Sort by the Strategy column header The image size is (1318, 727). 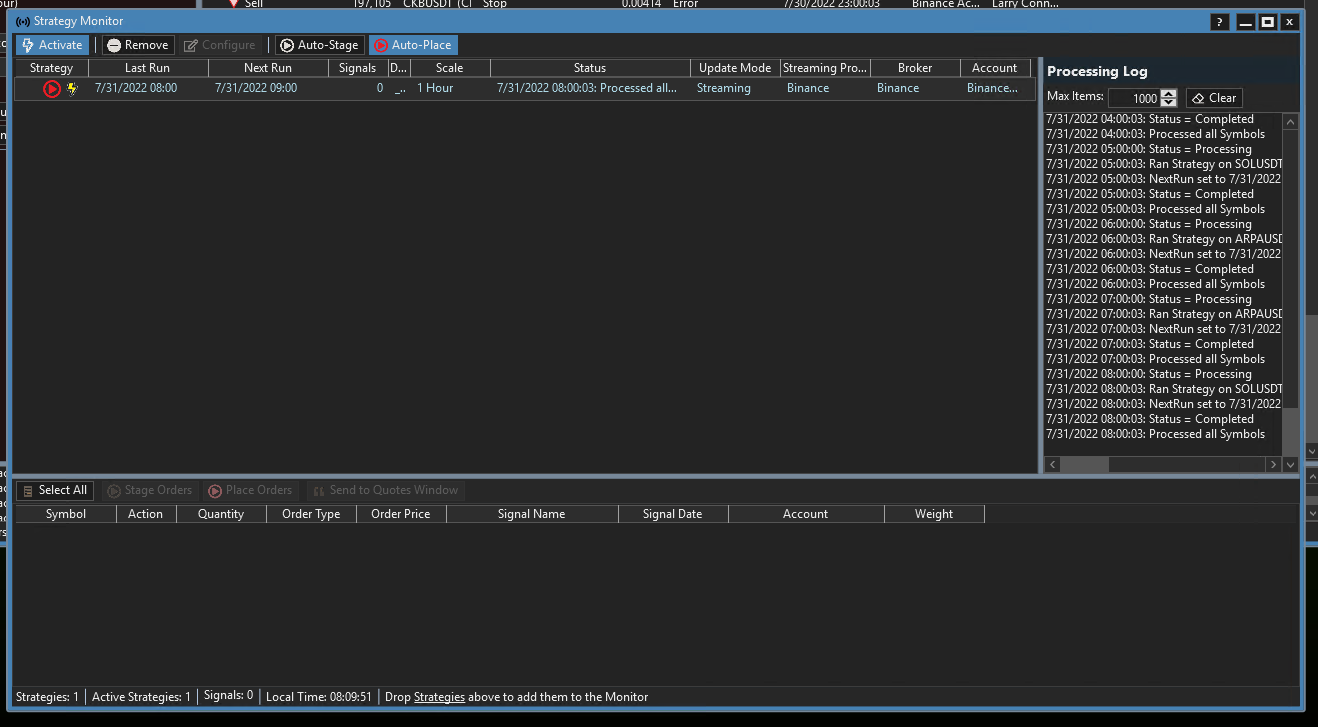52,68
